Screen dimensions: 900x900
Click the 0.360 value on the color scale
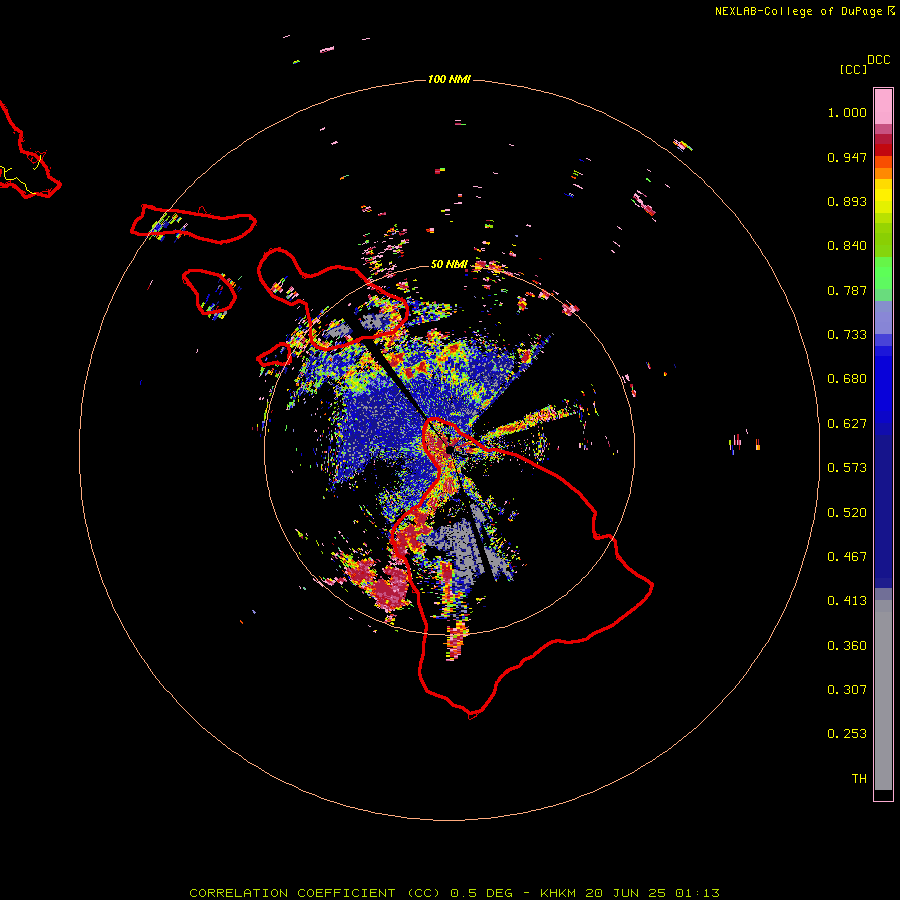pyautogui.click(x=847, y=646)
